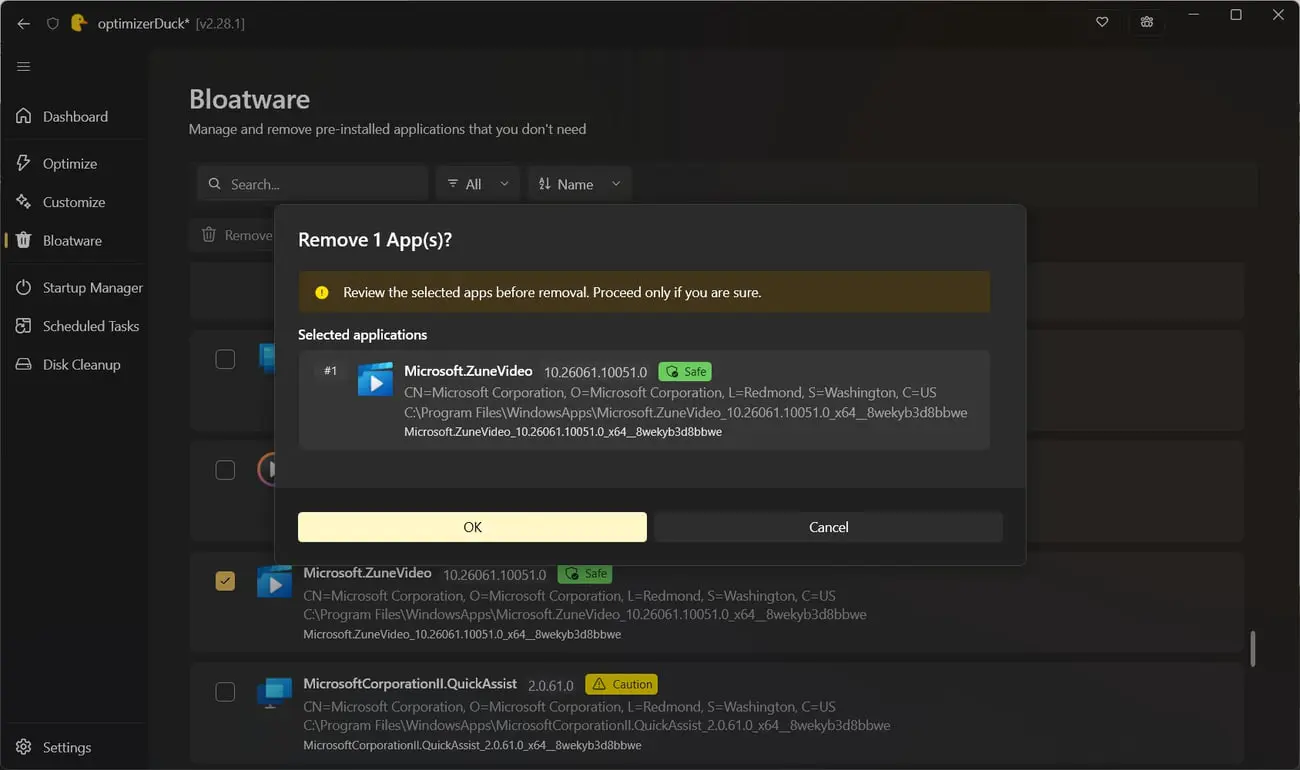Image resolution: width=1300 pixels, height=770 pixels.
Task: Click the Scheduled Tasks icon
Action: pyautogui.click(x=24, y=326)
